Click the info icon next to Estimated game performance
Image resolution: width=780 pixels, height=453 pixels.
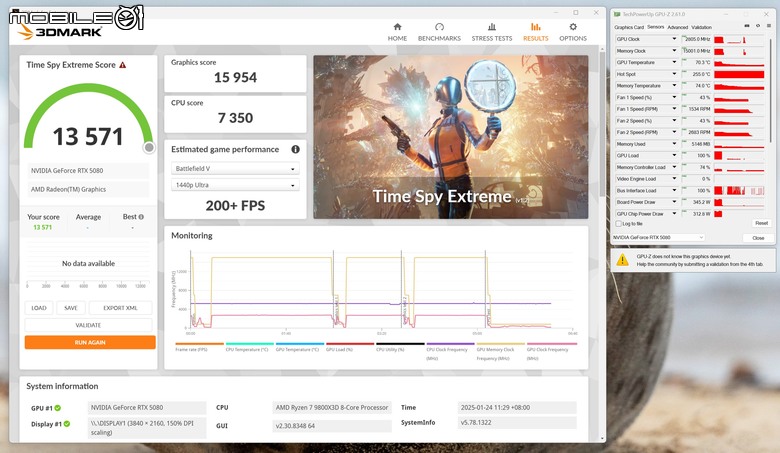(295, 149)
